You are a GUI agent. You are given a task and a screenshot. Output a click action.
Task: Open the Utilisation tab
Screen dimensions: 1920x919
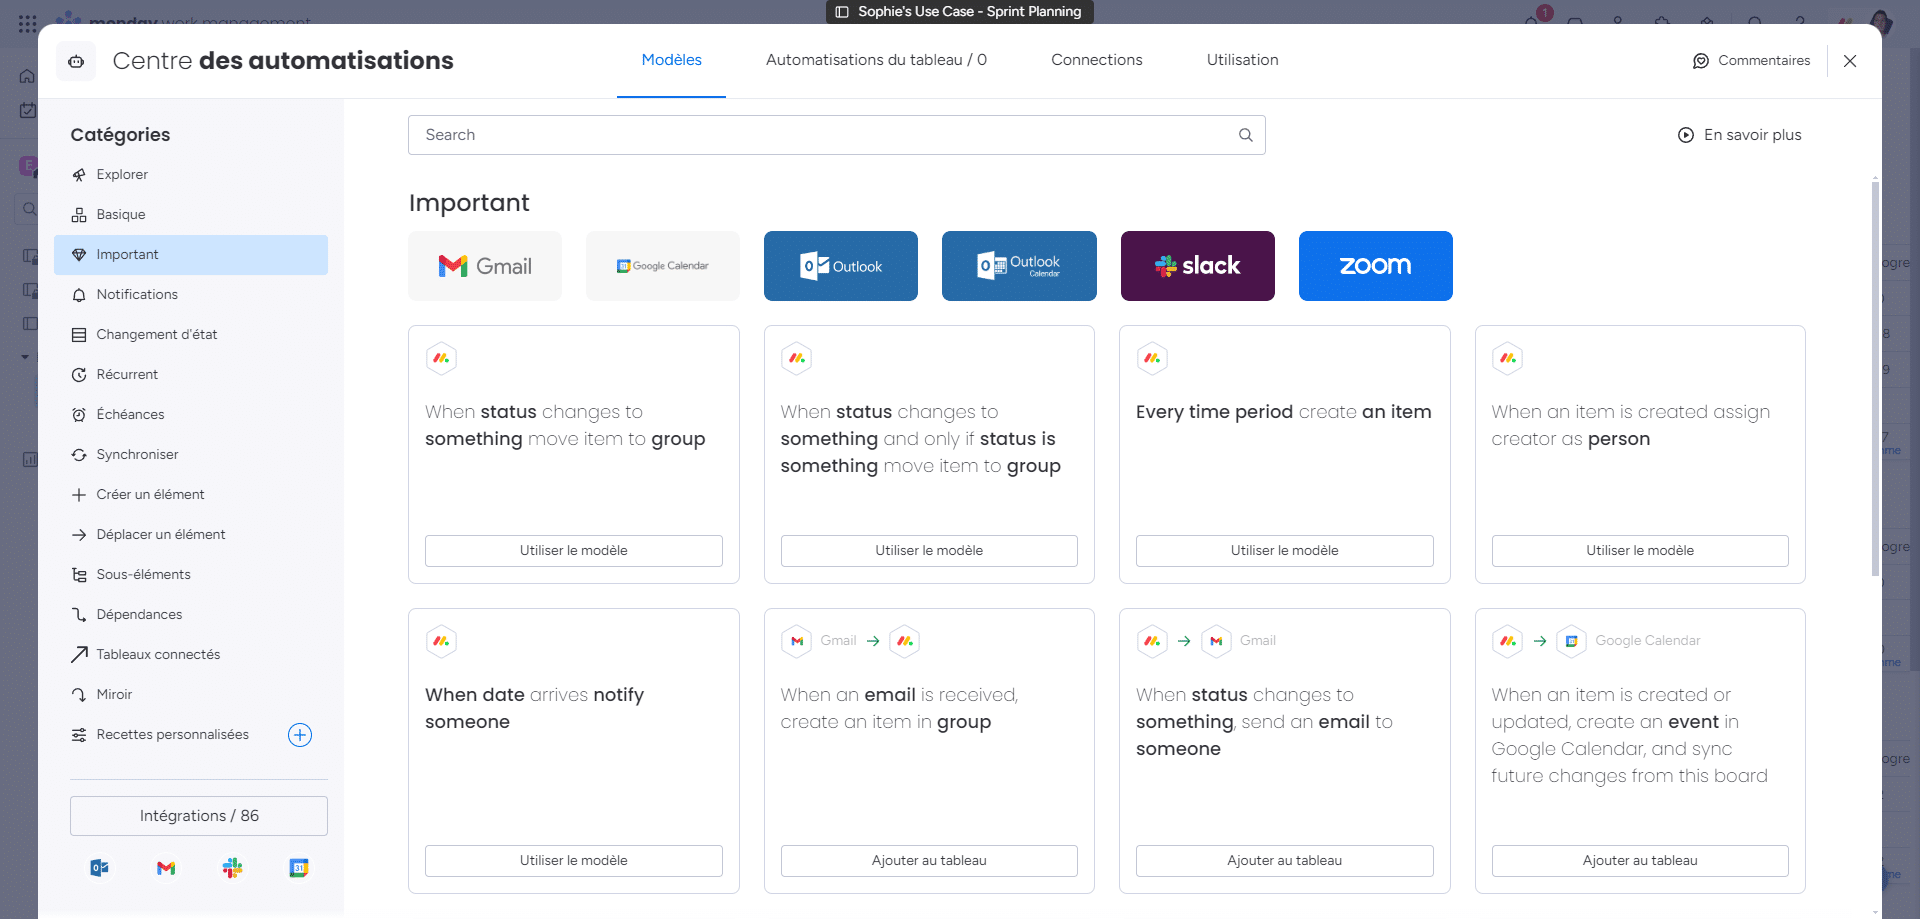click(x=1243, y=60)
